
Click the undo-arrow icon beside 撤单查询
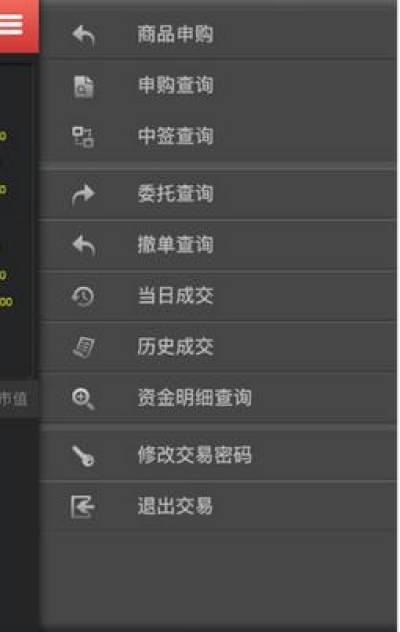tap(83, 245)
